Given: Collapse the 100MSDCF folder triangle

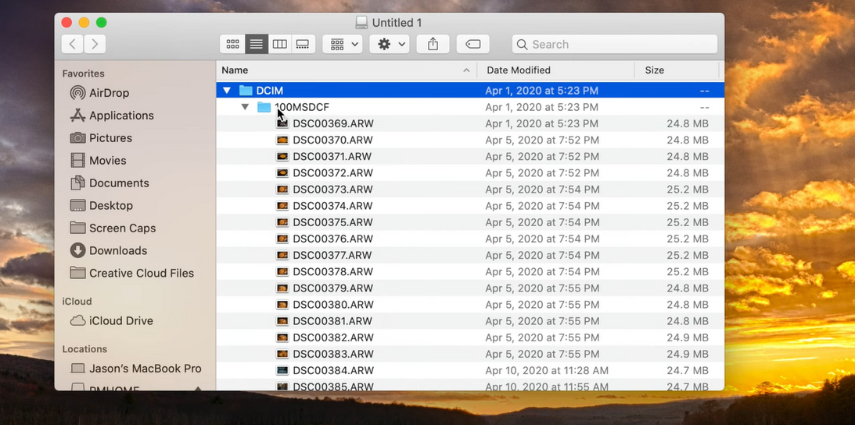Looking at the screenshot, I should [245, 107].
